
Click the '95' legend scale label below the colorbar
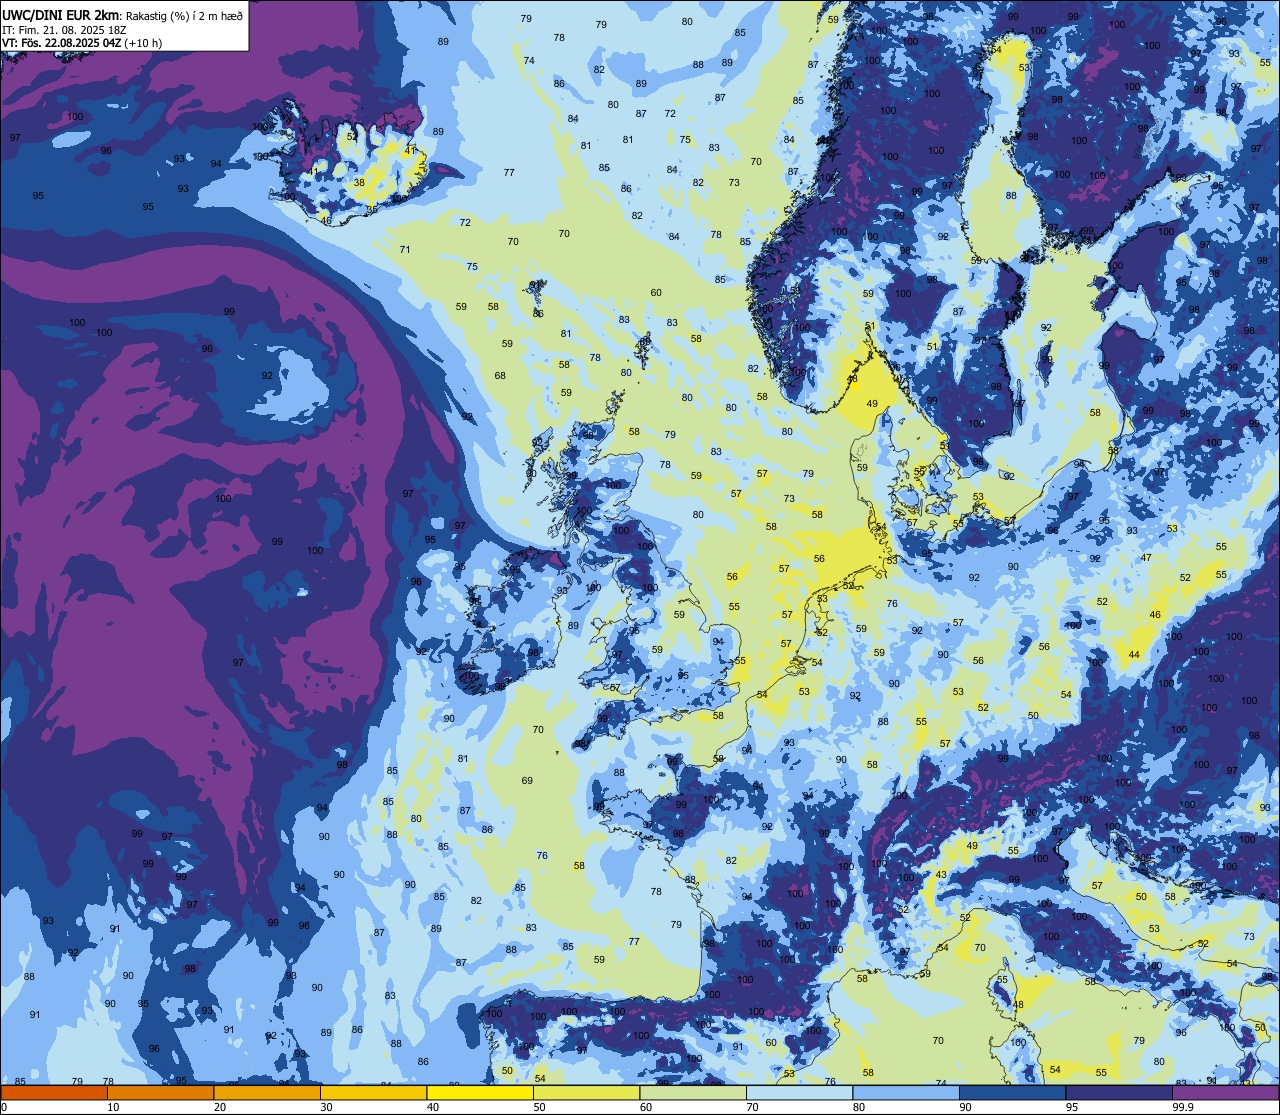[1072, 1107]
